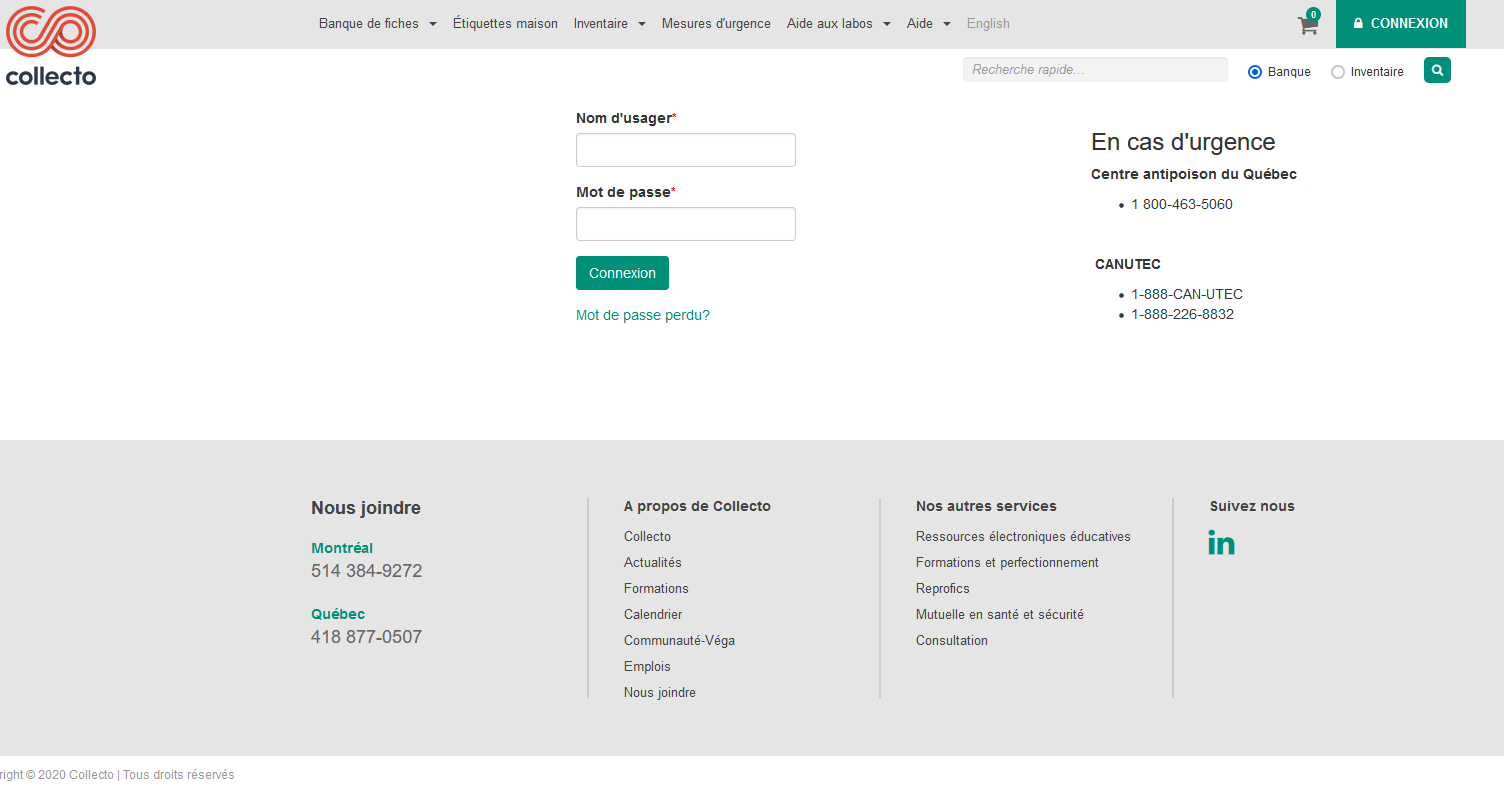
Task: Click CANUTEC number 1-888-CAN-UTEC
Action: click(1187, 294)
